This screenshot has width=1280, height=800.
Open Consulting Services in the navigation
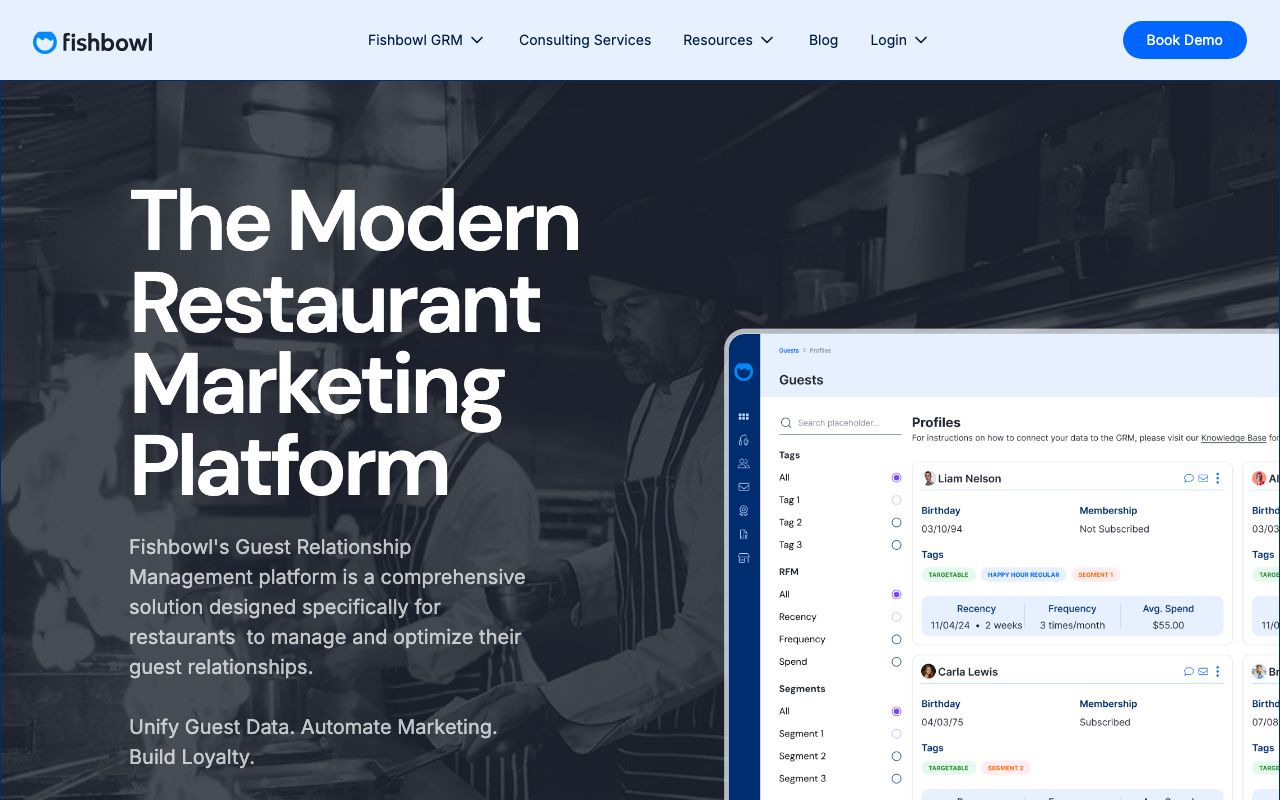[x=585, y=40]
